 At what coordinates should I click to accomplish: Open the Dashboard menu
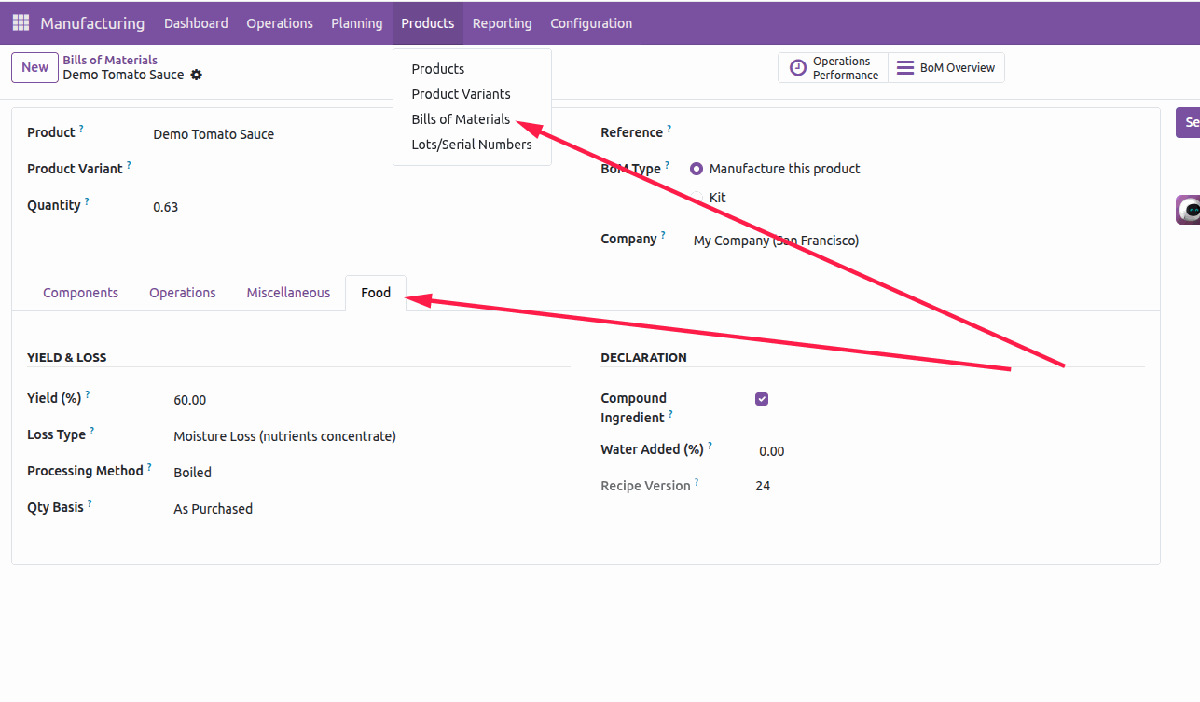pos(196,23)
